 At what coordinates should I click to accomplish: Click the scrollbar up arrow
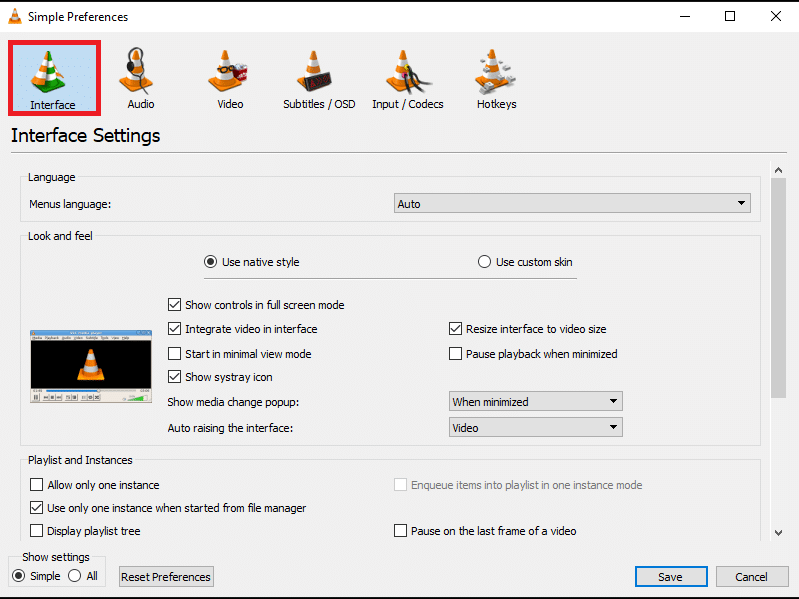(x=778, y=170)
